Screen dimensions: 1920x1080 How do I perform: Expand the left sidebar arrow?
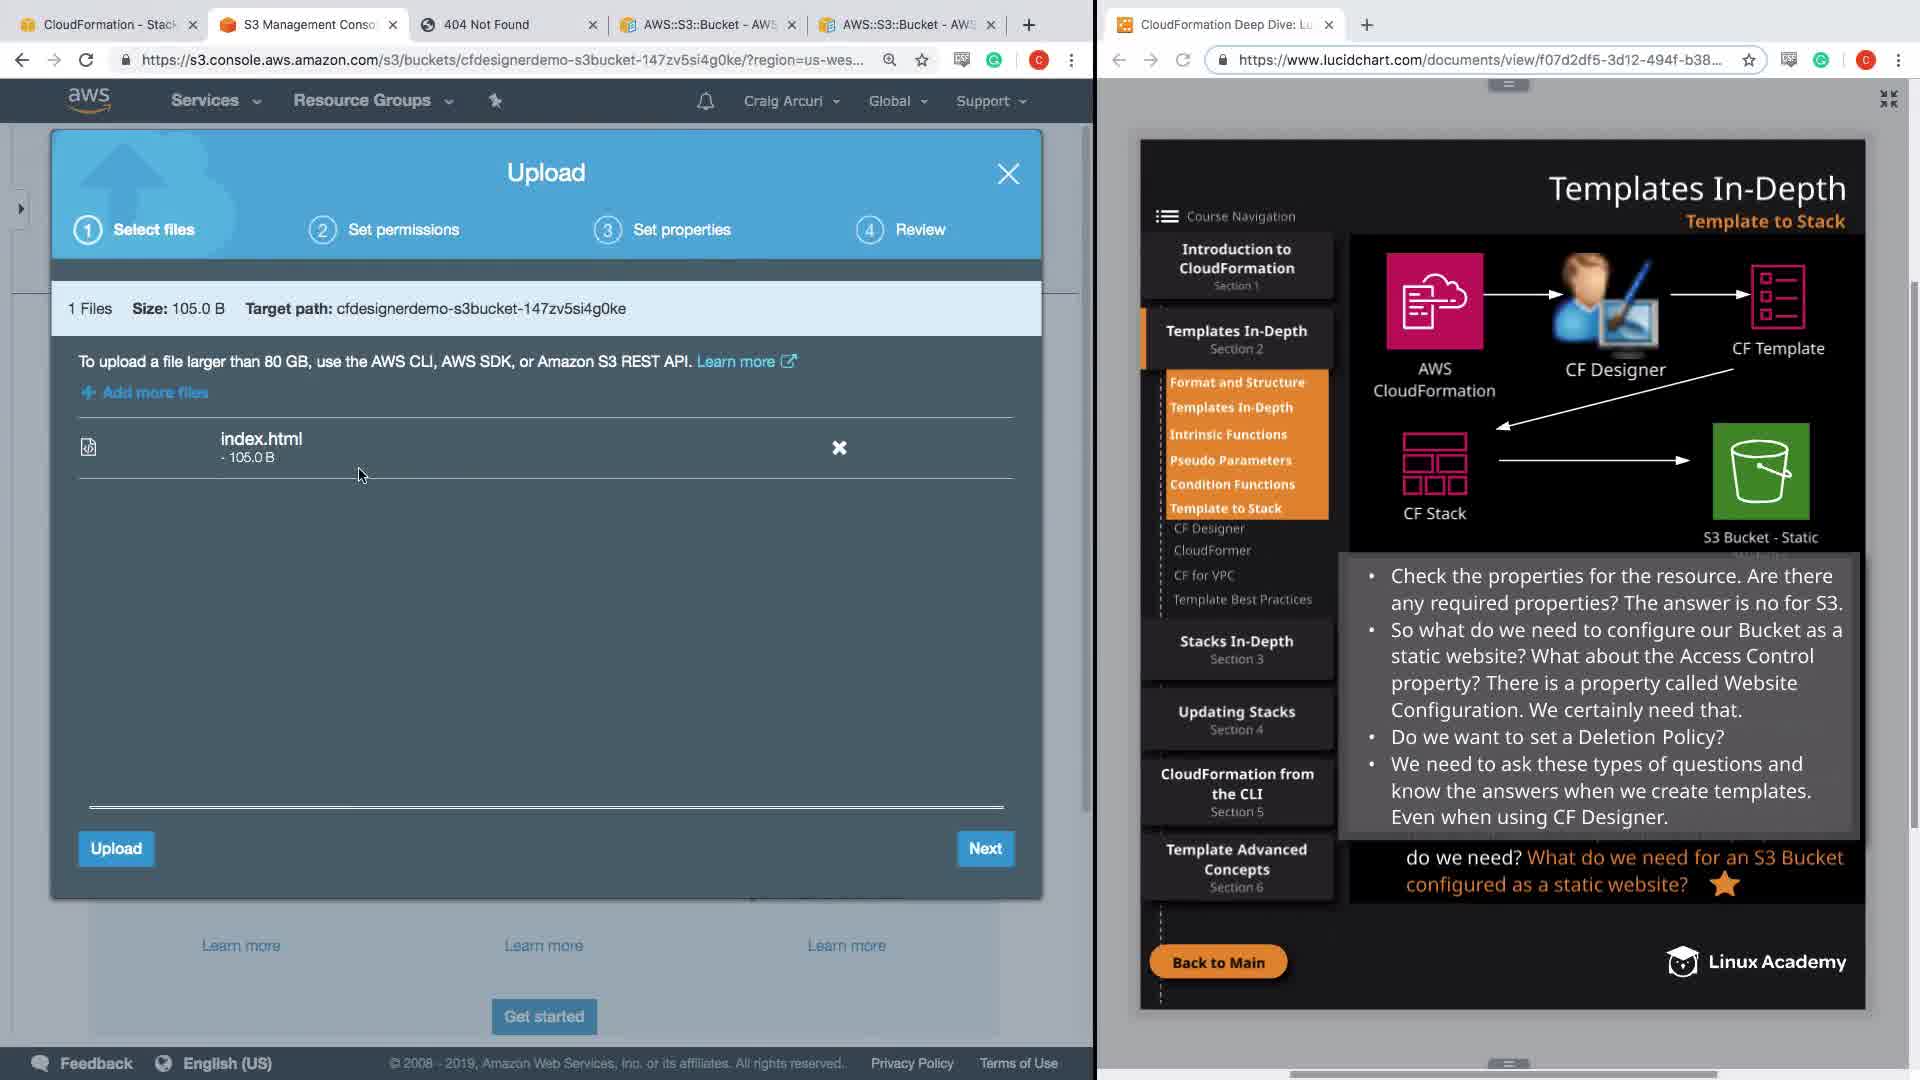tap(20, 209)
